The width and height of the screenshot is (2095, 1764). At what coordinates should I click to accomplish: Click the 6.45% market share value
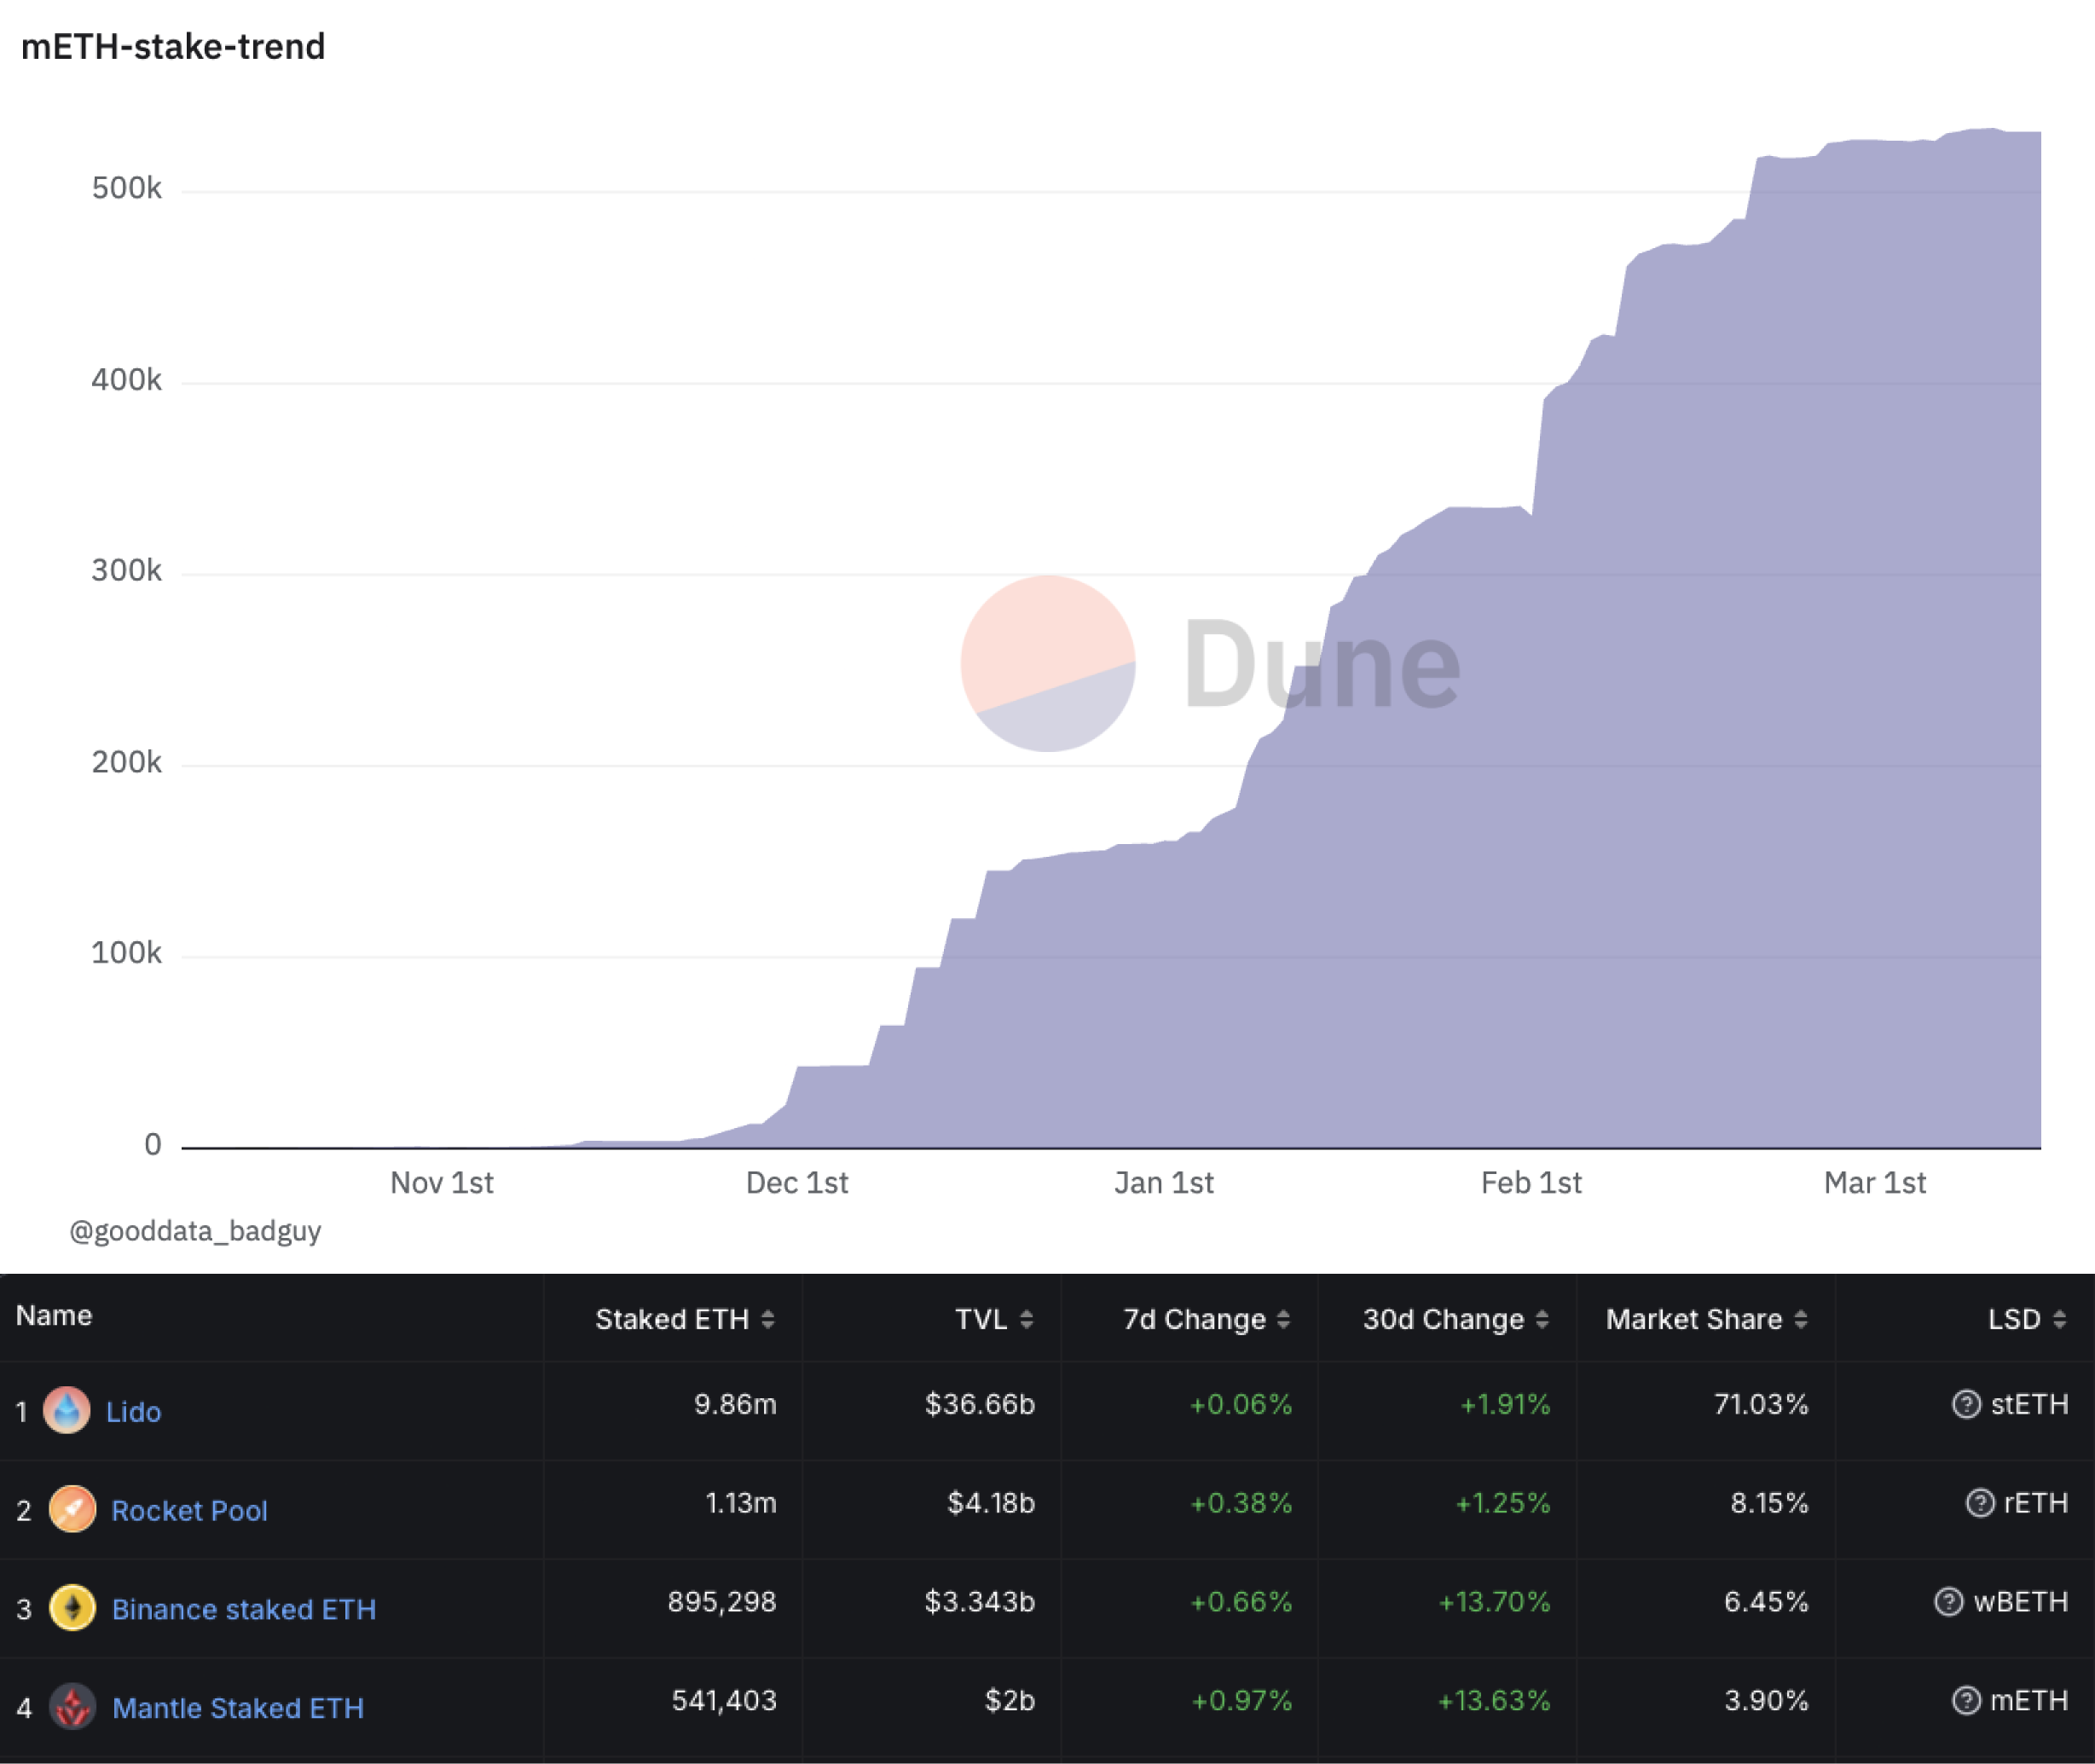coord(1766,1602)
